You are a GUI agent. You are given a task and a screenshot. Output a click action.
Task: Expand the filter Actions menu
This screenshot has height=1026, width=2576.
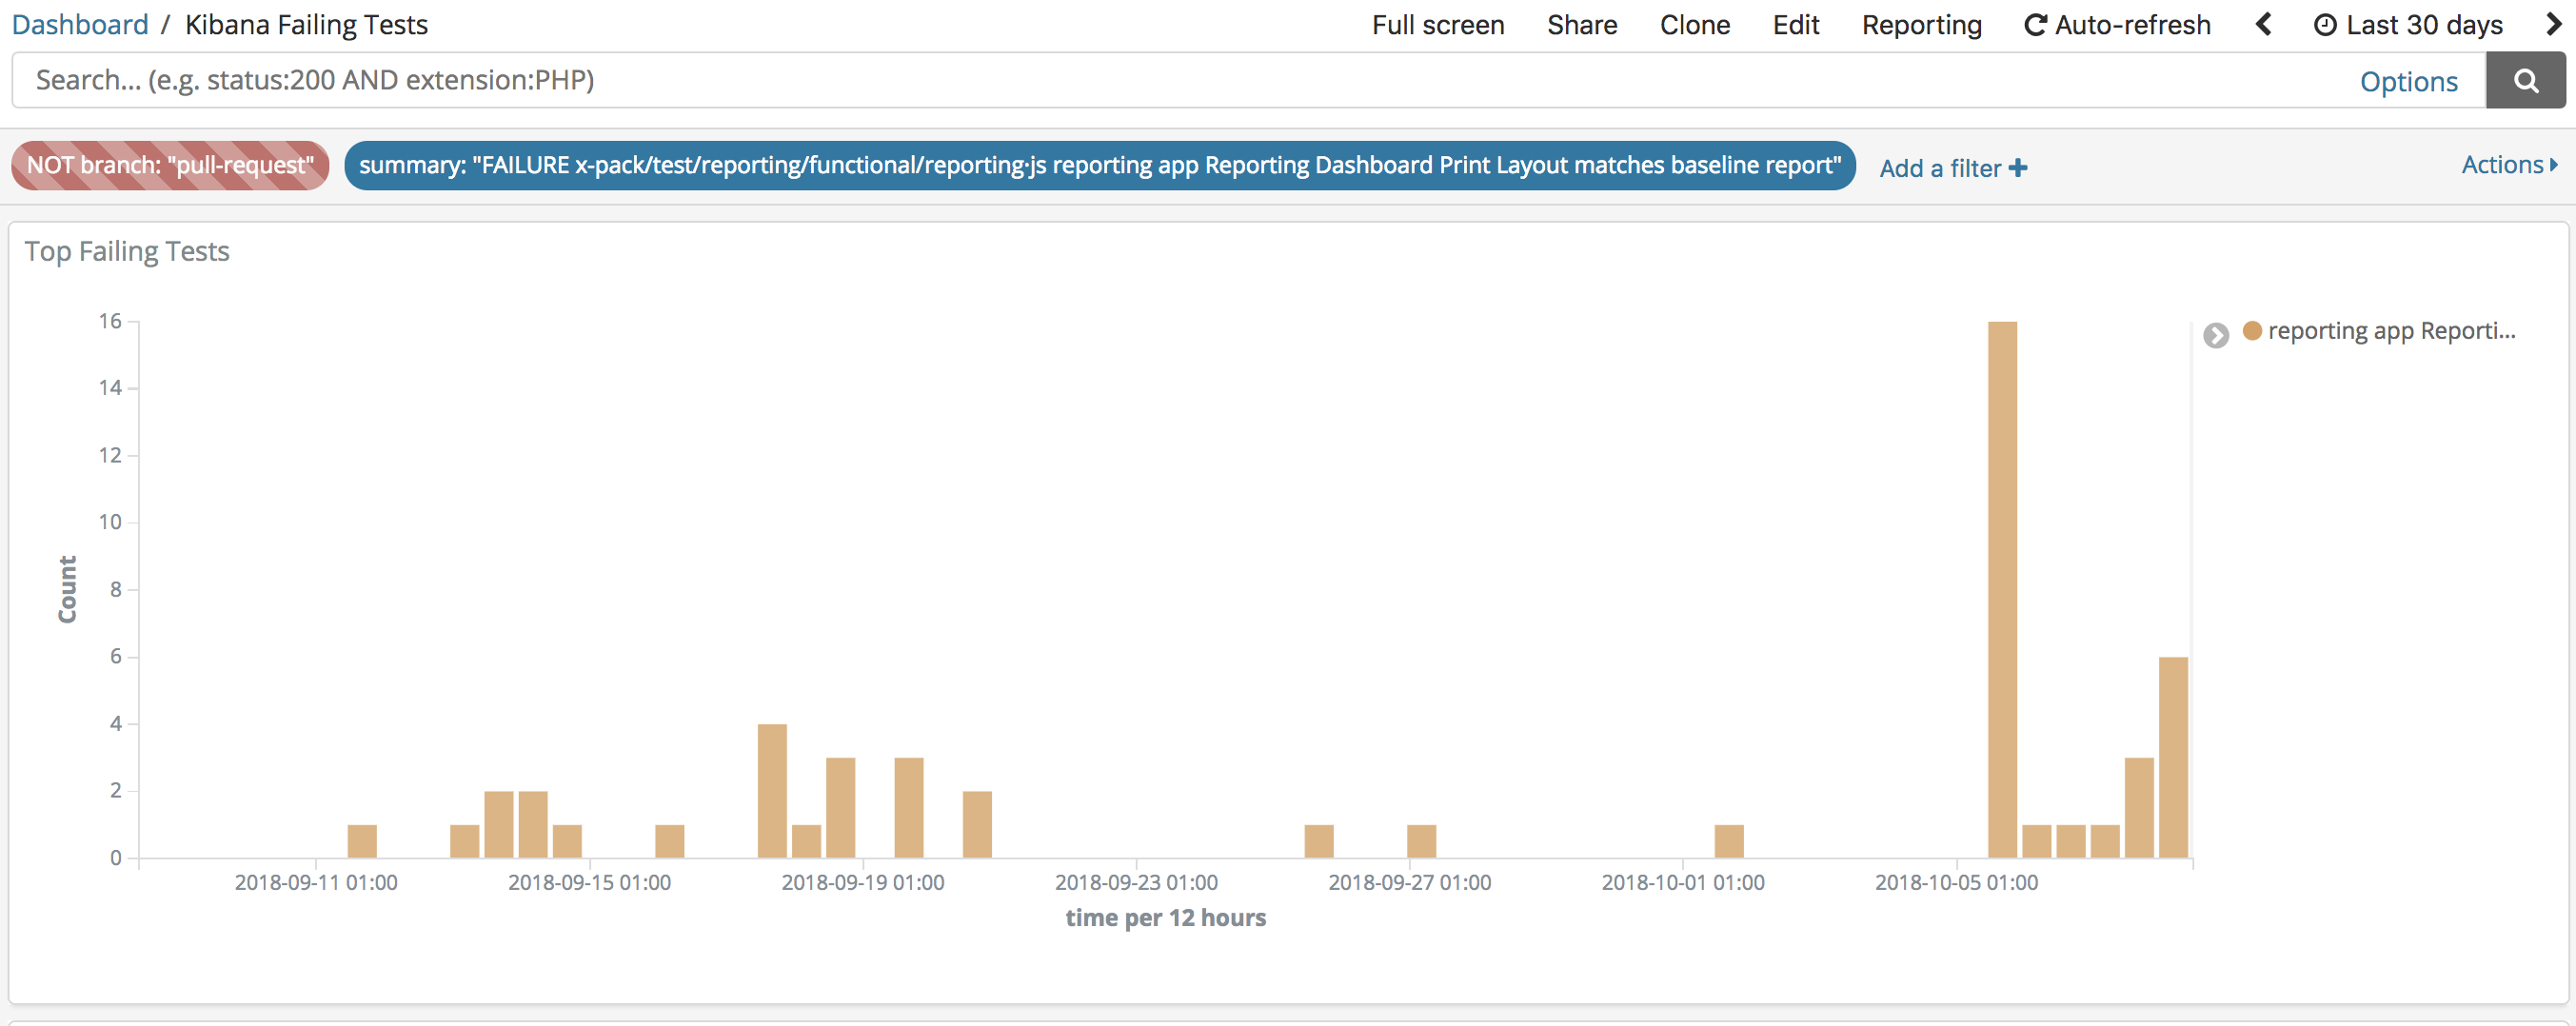(2509, 165)
